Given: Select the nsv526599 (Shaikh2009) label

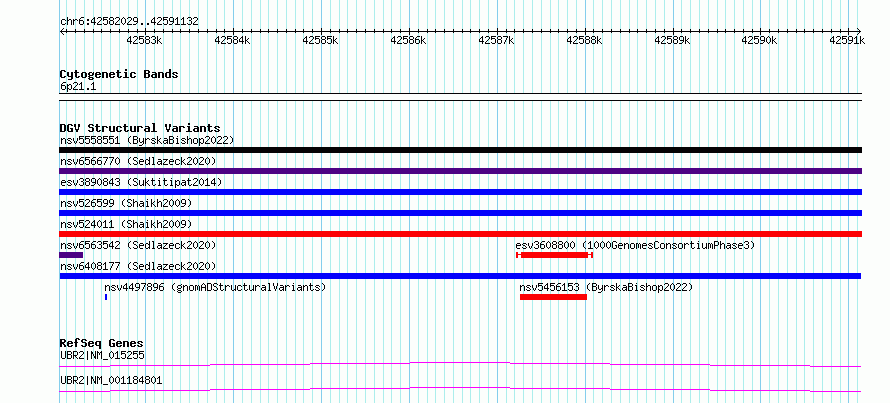Looking at the screenshot, I should 126,203.
